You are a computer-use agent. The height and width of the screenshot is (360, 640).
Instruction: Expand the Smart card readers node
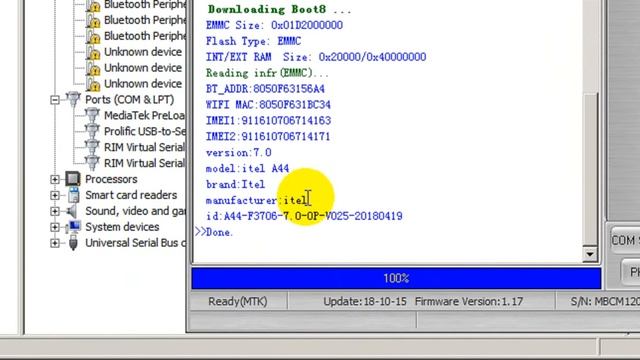coord(55,195)
